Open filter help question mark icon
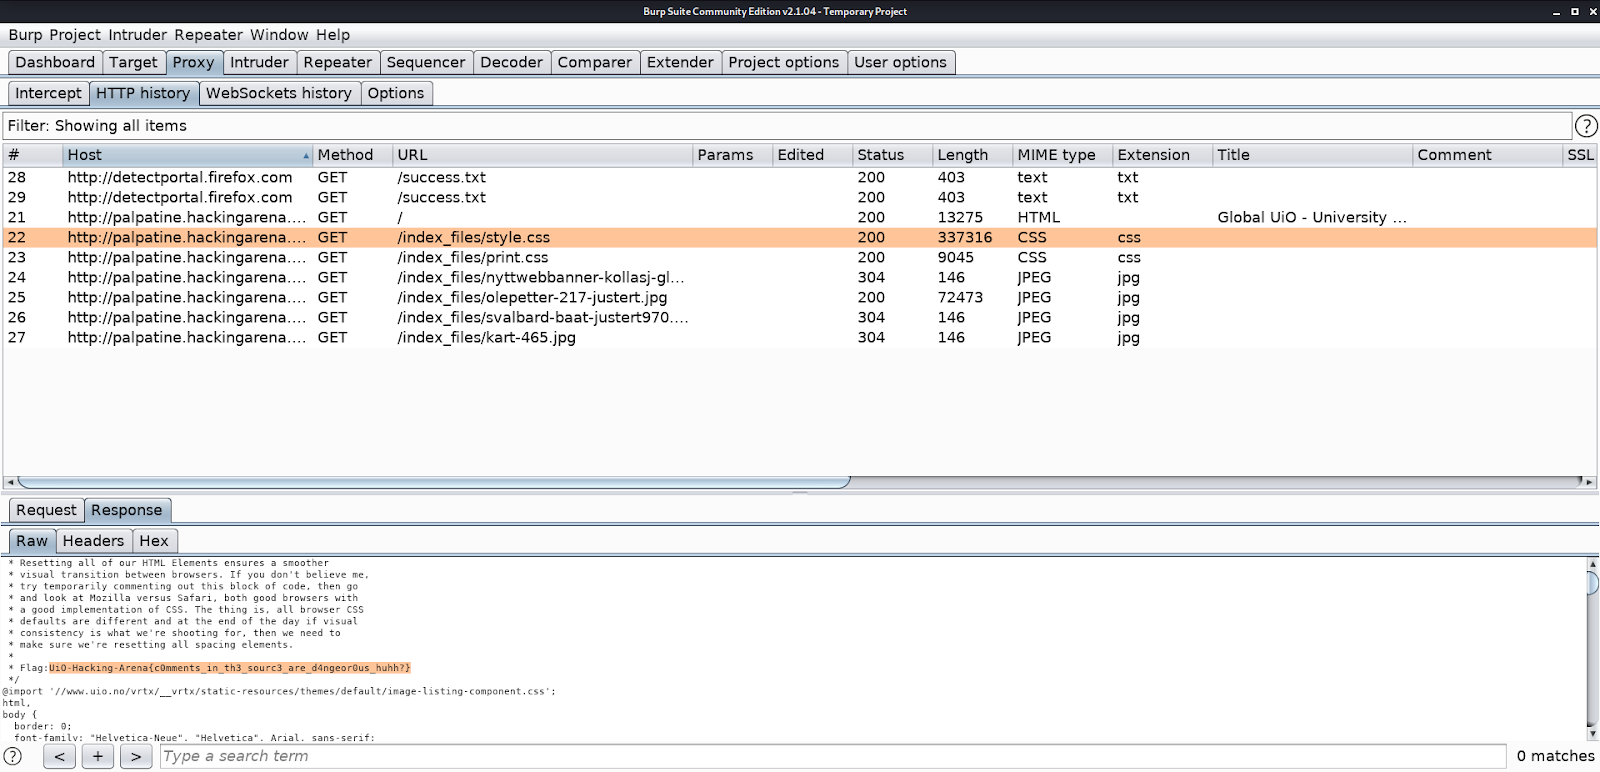Viewport: 1600px width, 772px height. tap(1586, 126)
